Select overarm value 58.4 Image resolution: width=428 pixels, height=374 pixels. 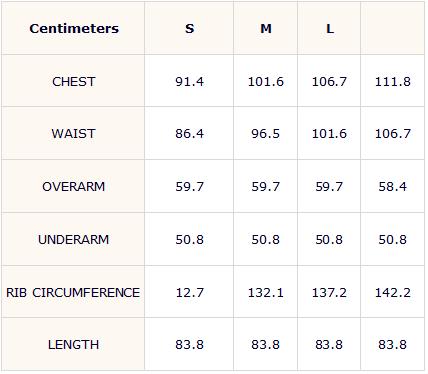click(393, 186)
